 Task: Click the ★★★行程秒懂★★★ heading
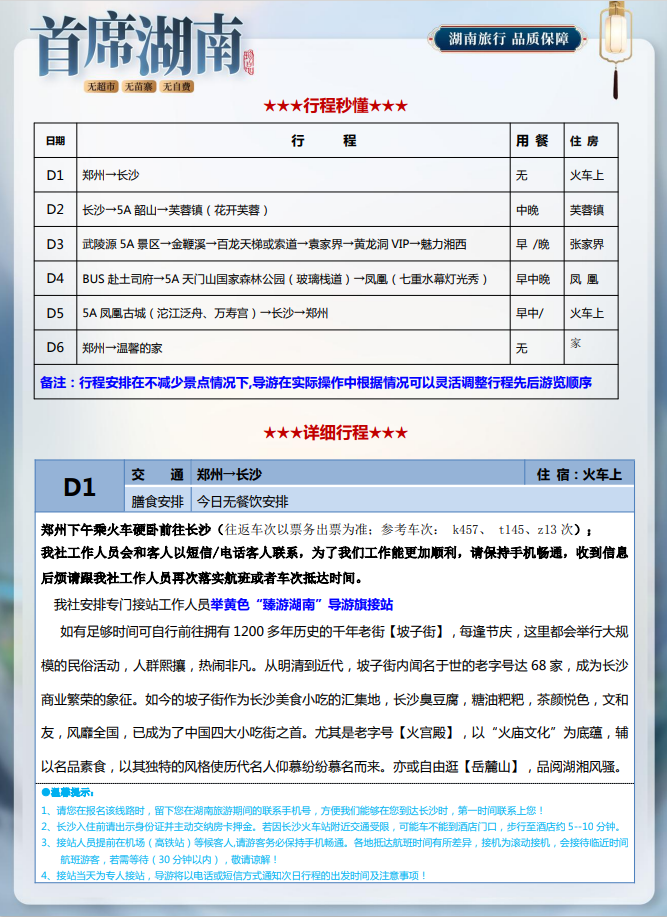335,106
